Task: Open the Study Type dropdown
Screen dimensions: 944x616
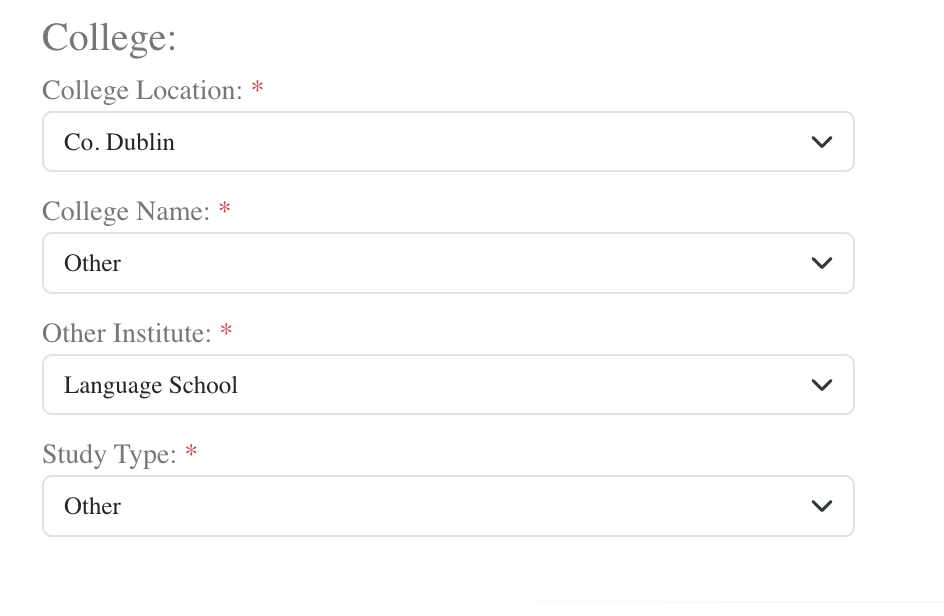Action: pos(447,506)
